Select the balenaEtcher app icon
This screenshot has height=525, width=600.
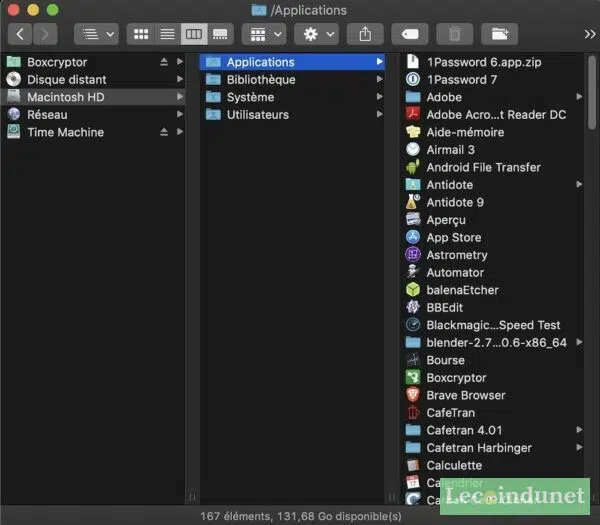coord(413,290)
